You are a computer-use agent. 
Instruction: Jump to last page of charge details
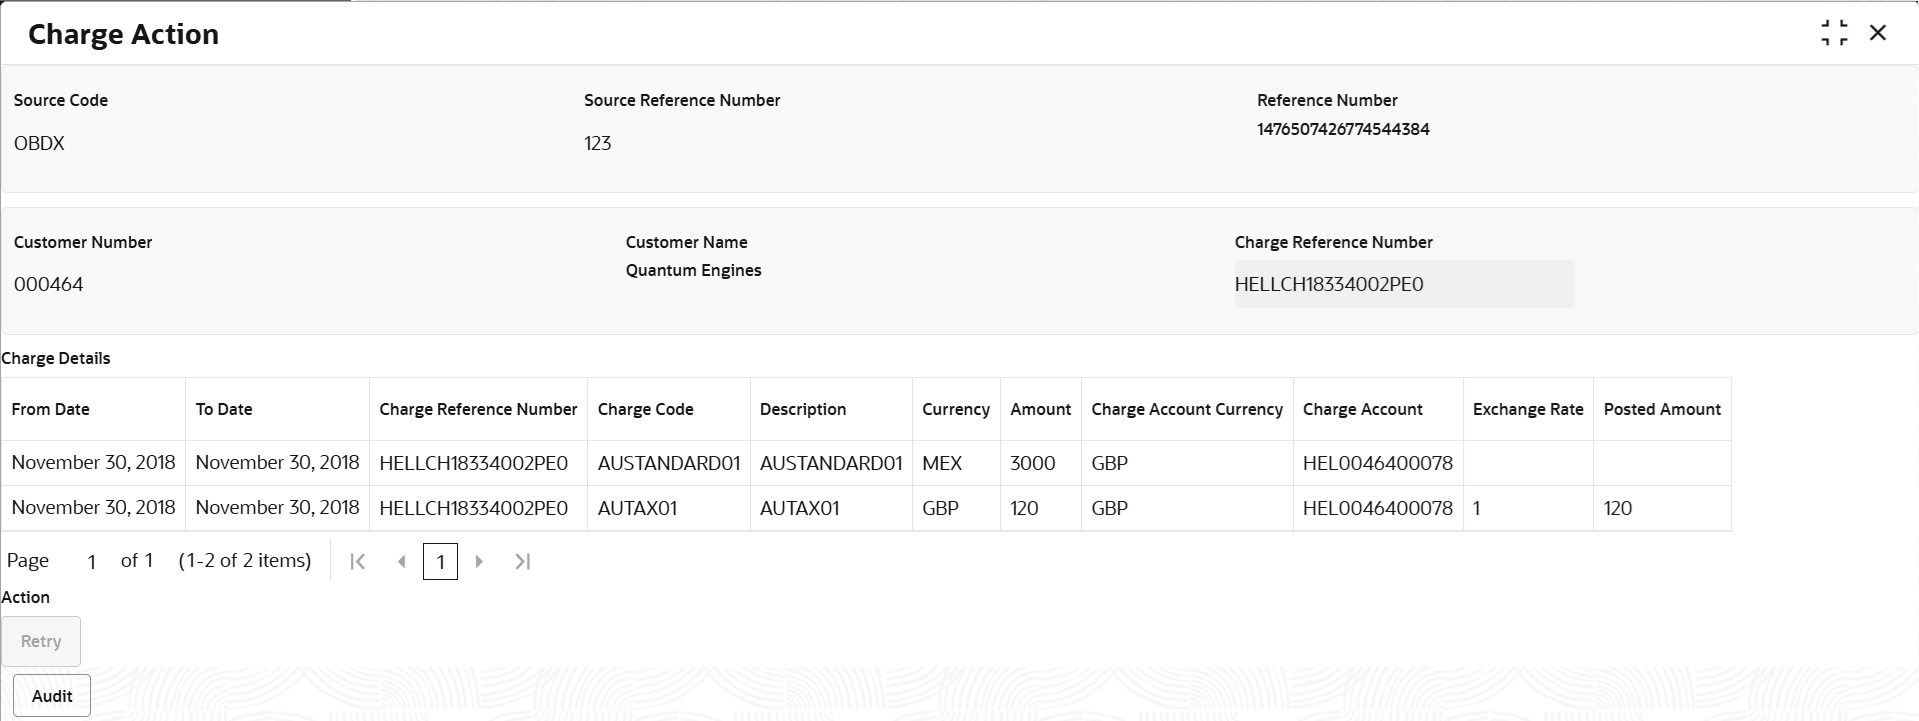pos(522,562)
